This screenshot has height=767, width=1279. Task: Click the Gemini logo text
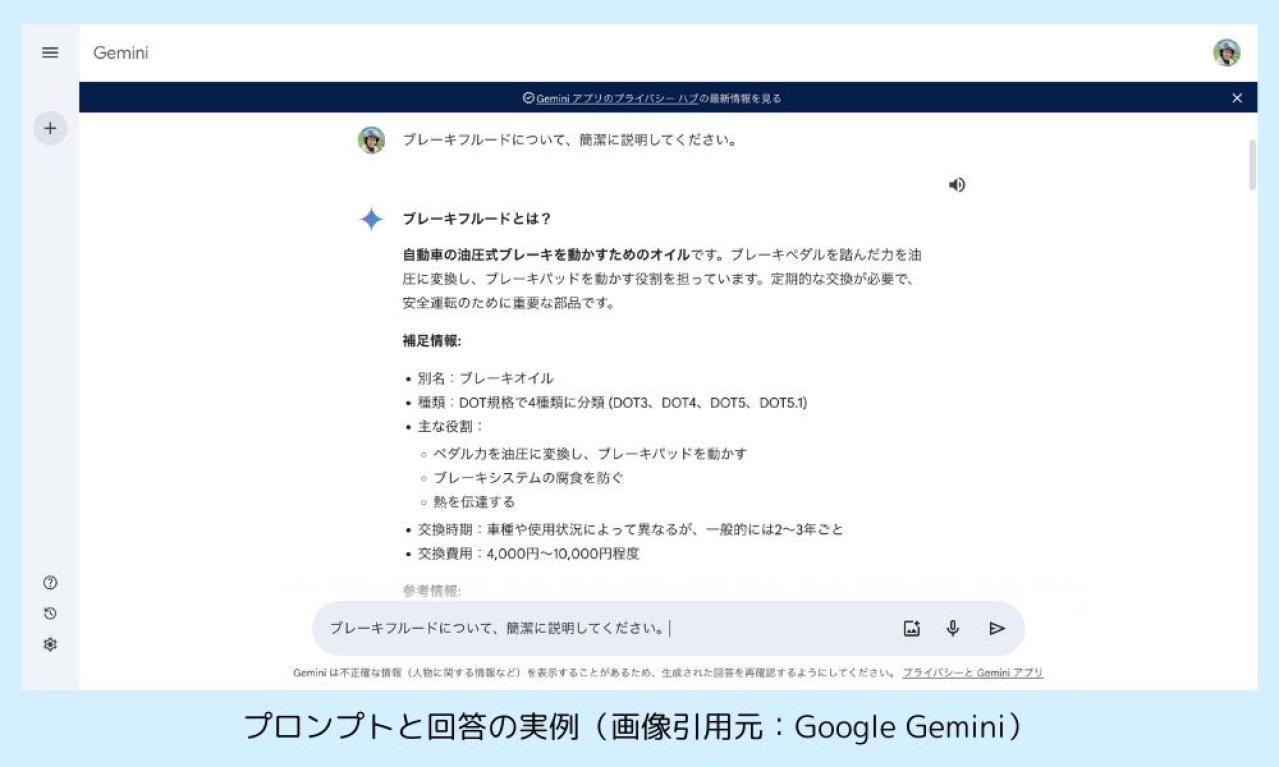pyautogui.click(x=121, y=53)
